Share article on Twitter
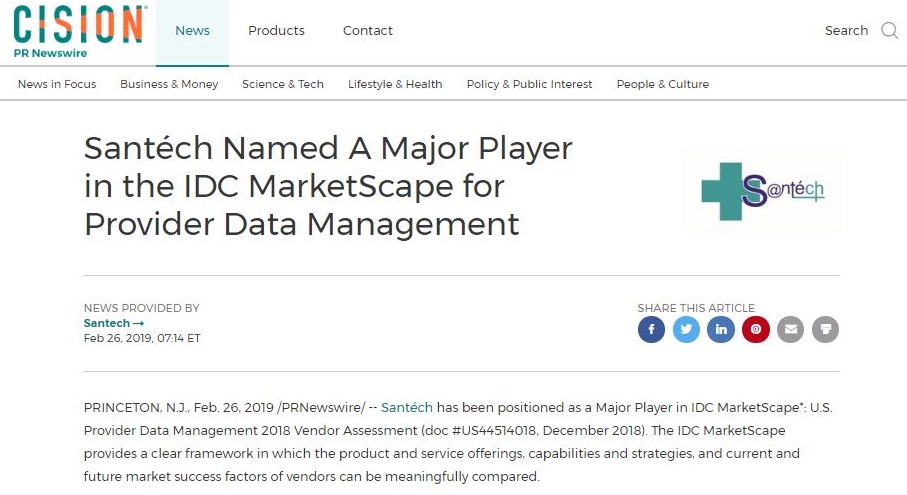This screenshot has width=907, height=495. [x=686, y=330]
